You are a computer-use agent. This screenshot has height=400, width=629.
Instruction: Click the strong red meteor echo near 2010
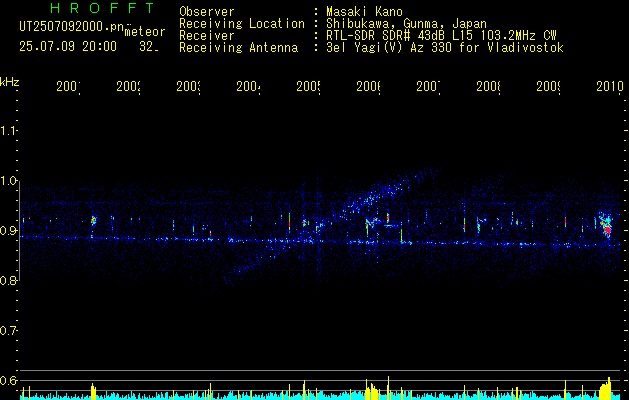pyautogui.click(x=607, y=227)
